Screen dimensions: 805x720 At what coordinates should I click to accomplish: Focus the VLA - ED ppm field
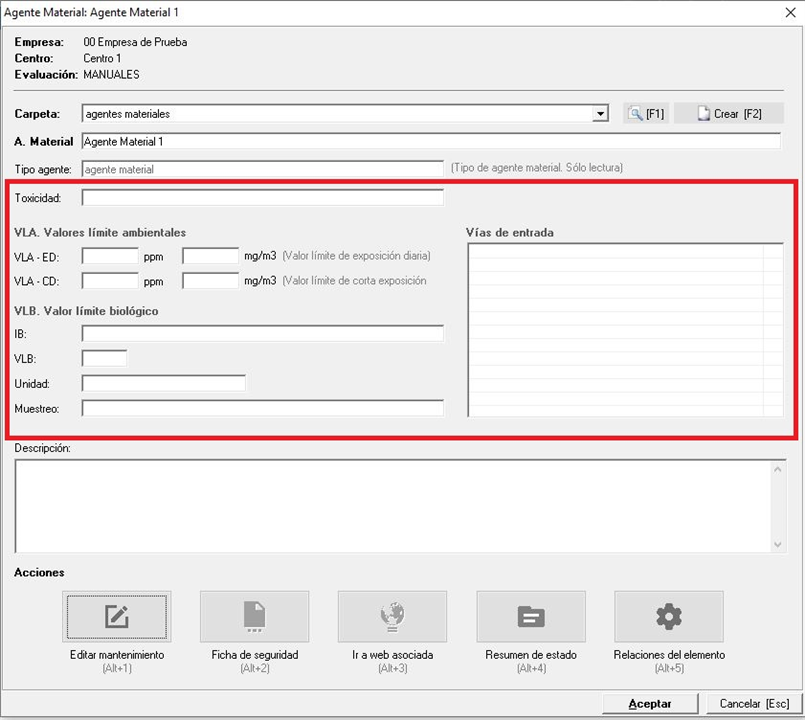(x=110, y=256)
